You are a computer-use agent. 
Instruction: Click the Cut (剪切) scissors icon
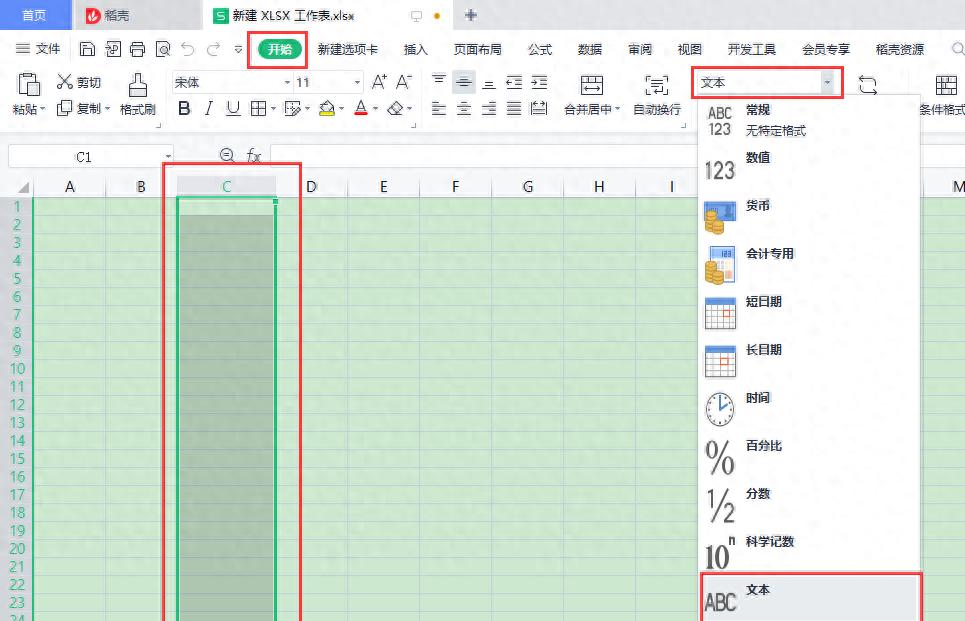click(65, 81)
